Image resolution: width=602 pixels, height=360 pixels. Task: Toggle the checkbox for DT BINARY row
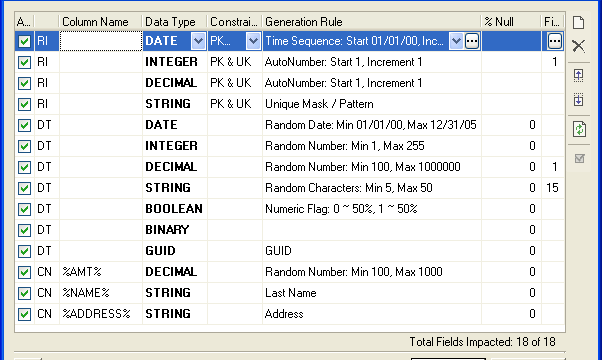click(x=25, y=230)
